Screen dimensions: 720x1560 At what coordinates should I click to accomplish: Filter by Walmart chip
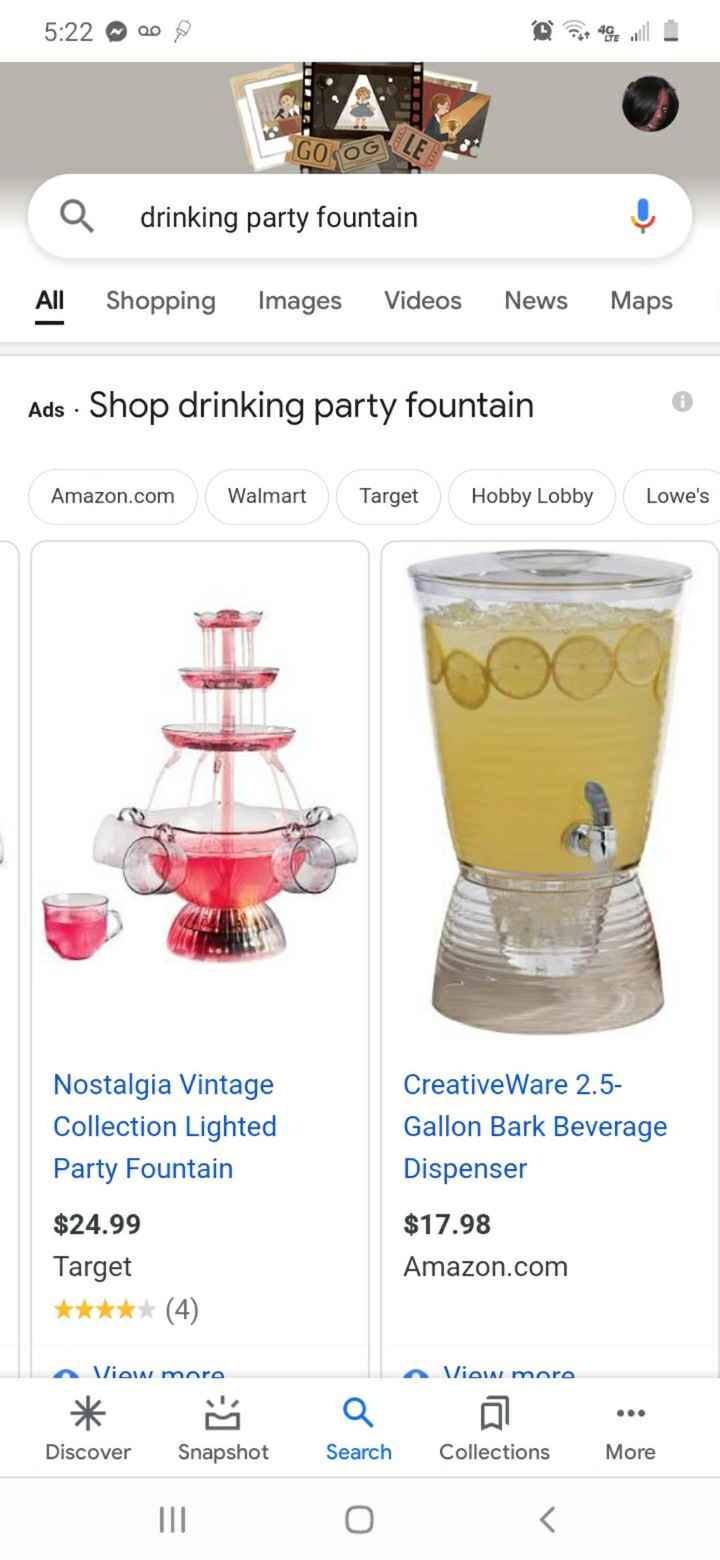click(x=267, y=496)
